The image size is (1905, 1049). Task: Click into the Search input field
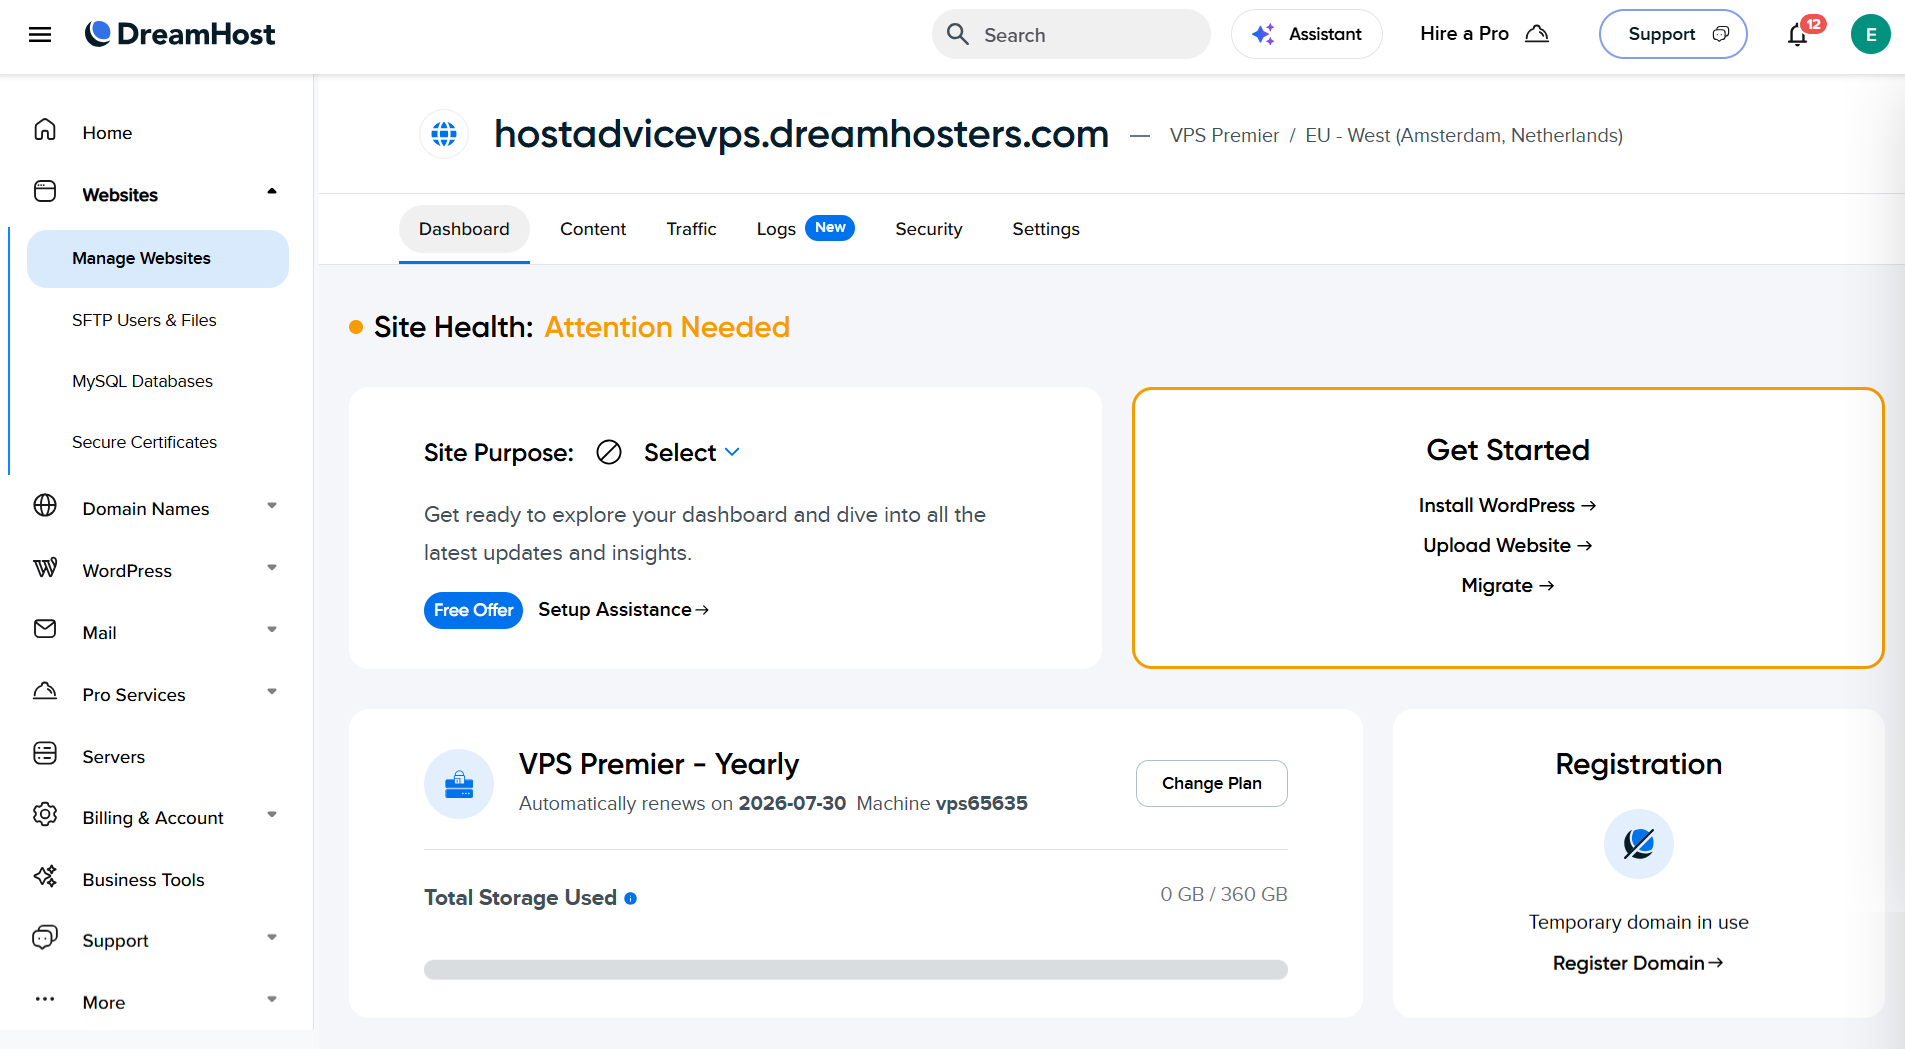pyautogui.click(x=1071, y=34)
